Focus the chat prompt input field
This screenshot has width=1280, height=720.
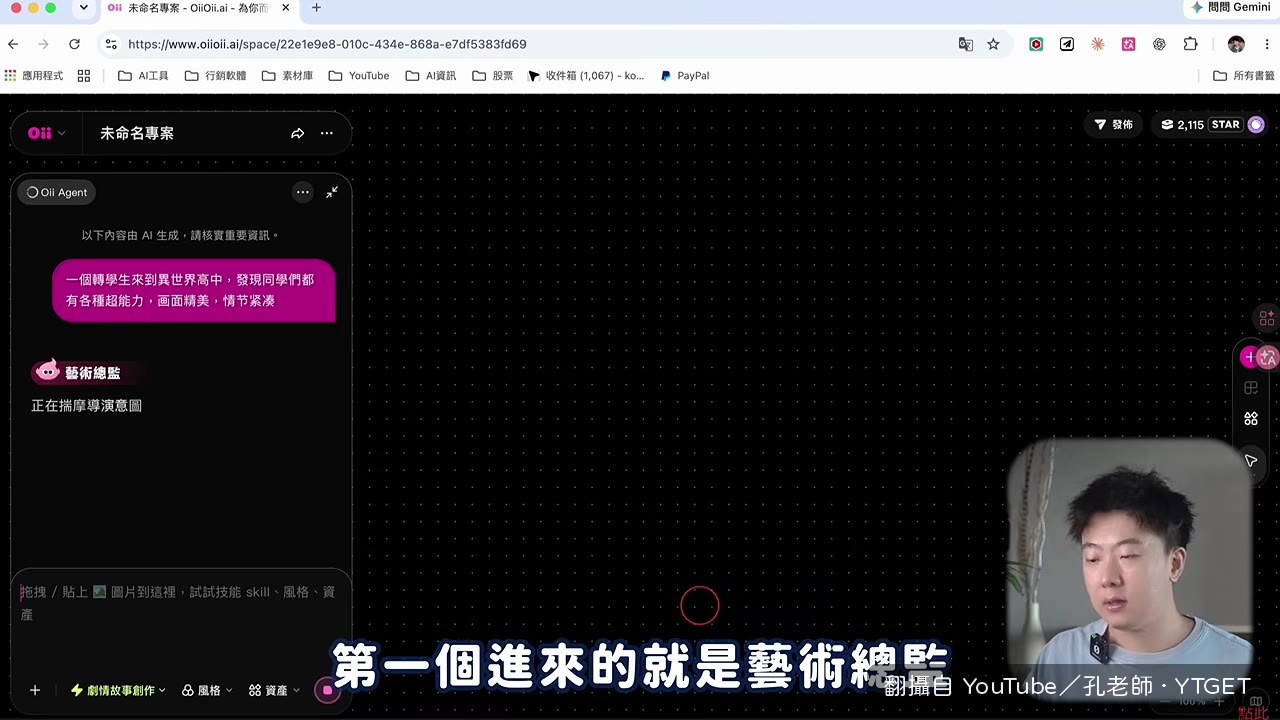(180, 603)
